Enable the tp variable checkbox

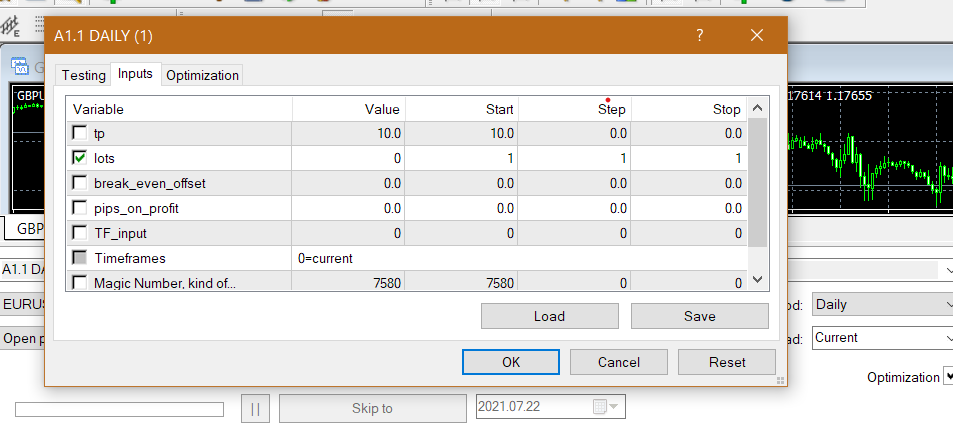pyautogui.click(x=80, y=133)
